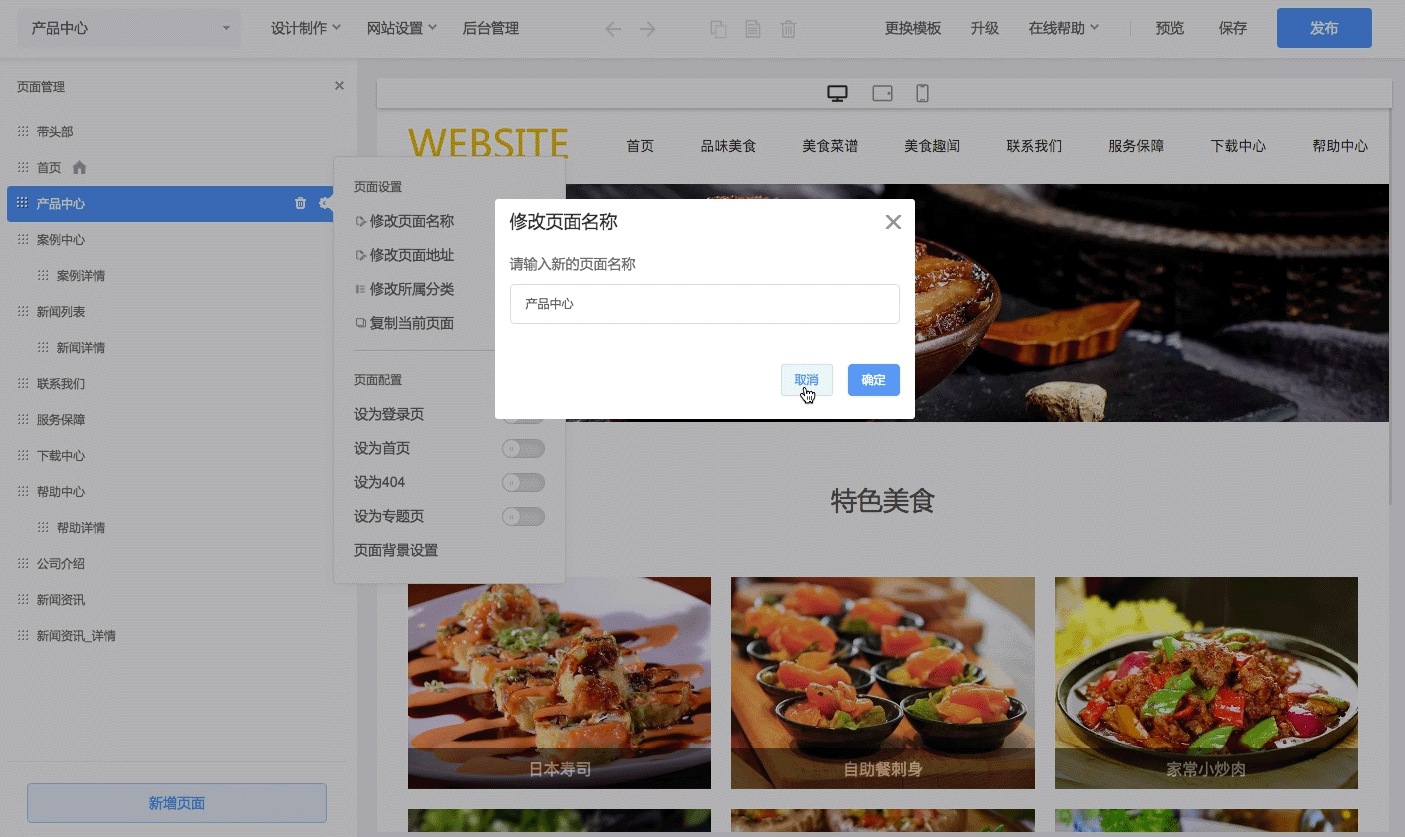The width and height of the screenshot is (1405, 837).
Task: Click the 预览 preview button
Action: 1170,28
